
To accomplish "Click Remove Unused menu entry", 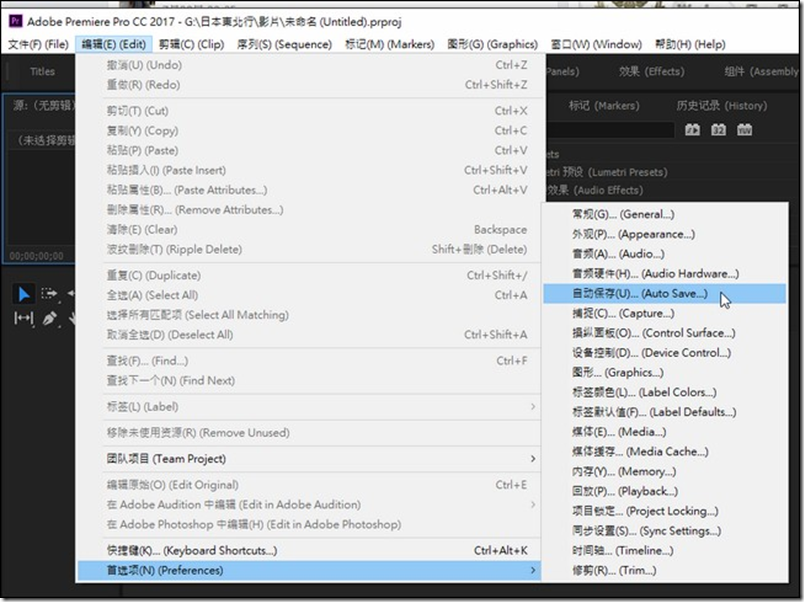I will (309, 433).
